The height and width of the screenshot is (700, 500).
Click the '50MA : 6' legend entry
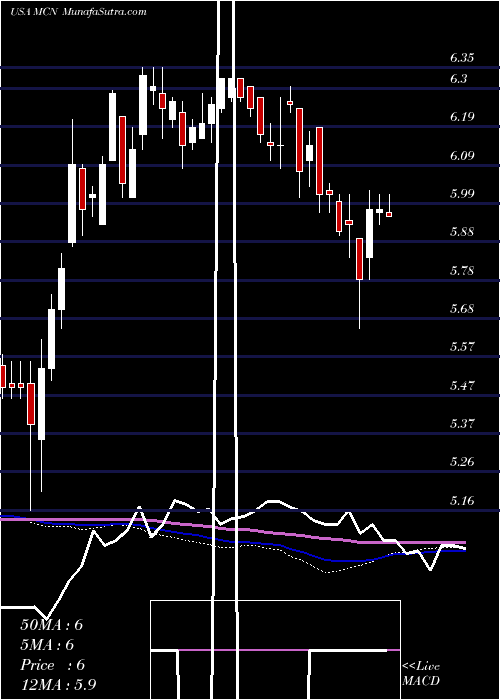click(x=52, y=625)
